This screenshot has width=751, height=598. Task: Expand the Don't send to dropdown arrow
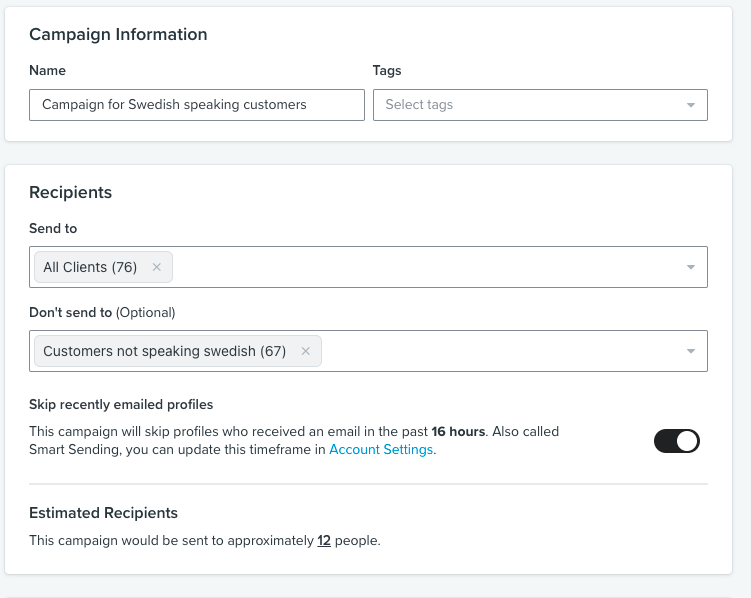690,351
